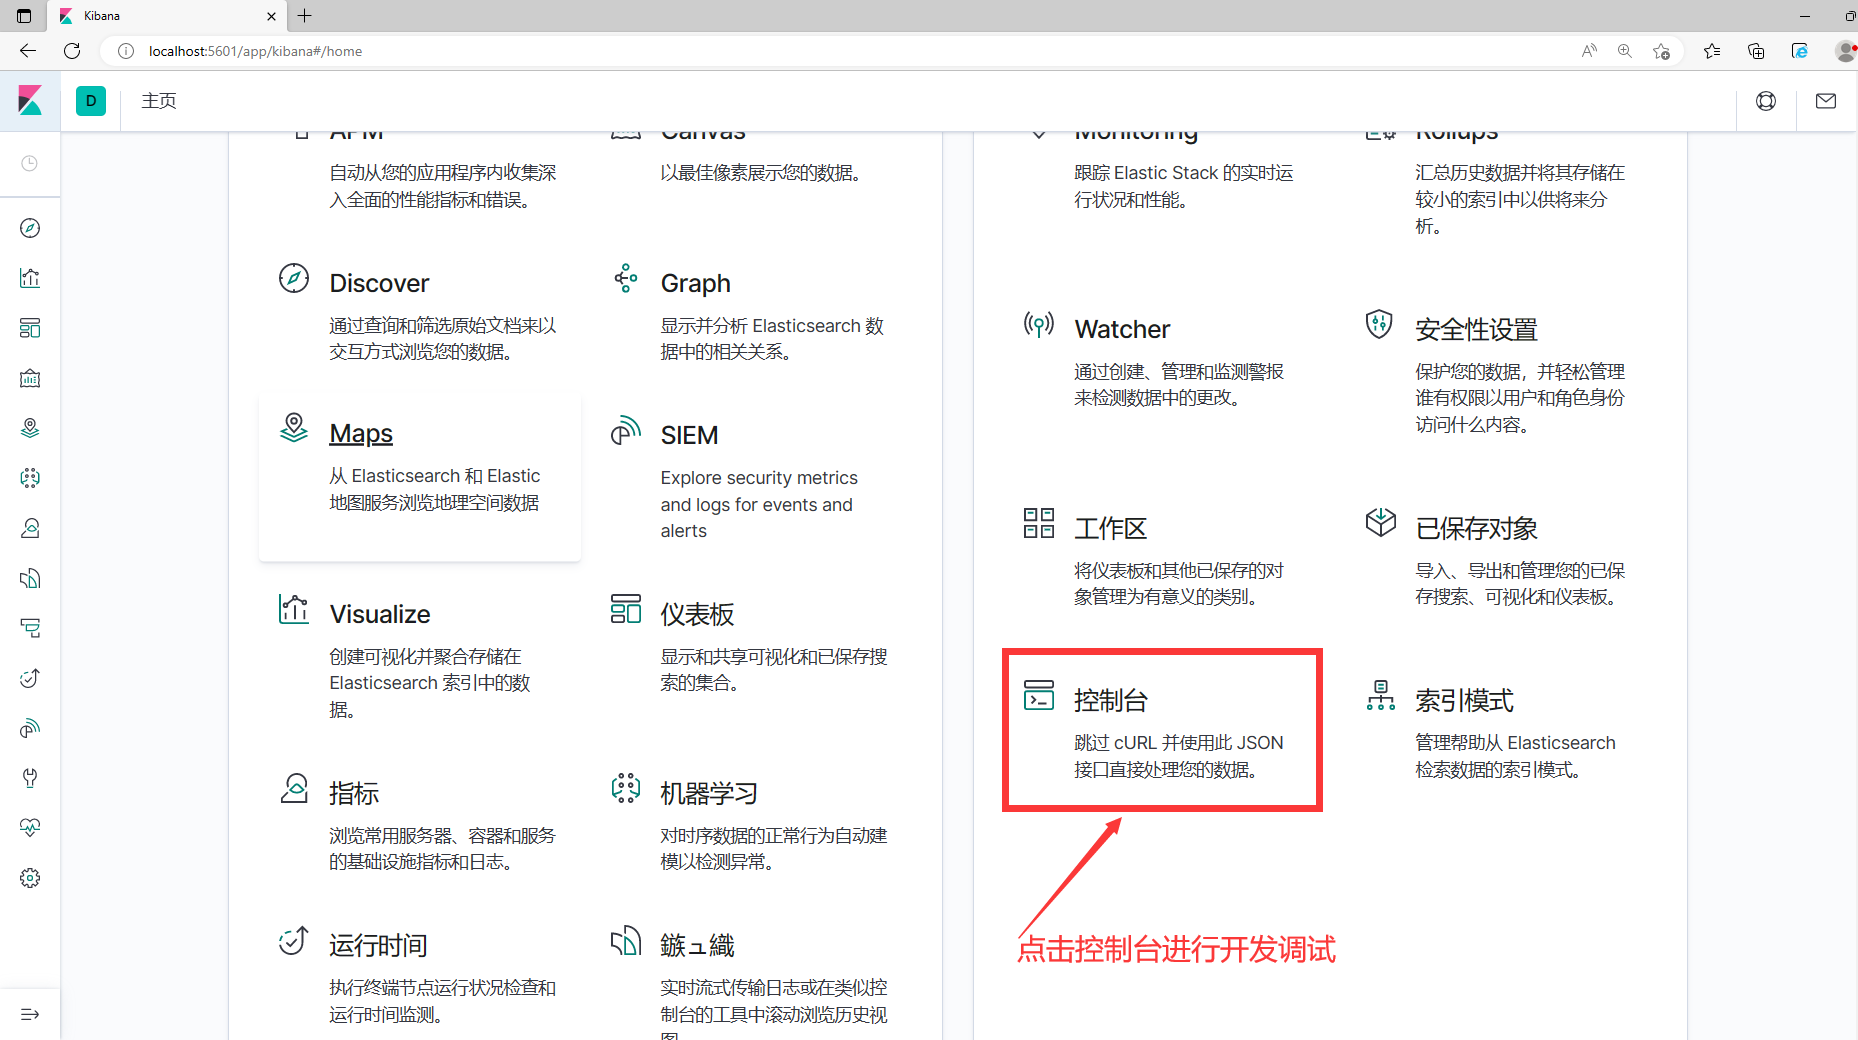Open APM from the sidebar icon
Image resolution: width=1858 pixels, height=1040 pixels.
click(30, 628)
